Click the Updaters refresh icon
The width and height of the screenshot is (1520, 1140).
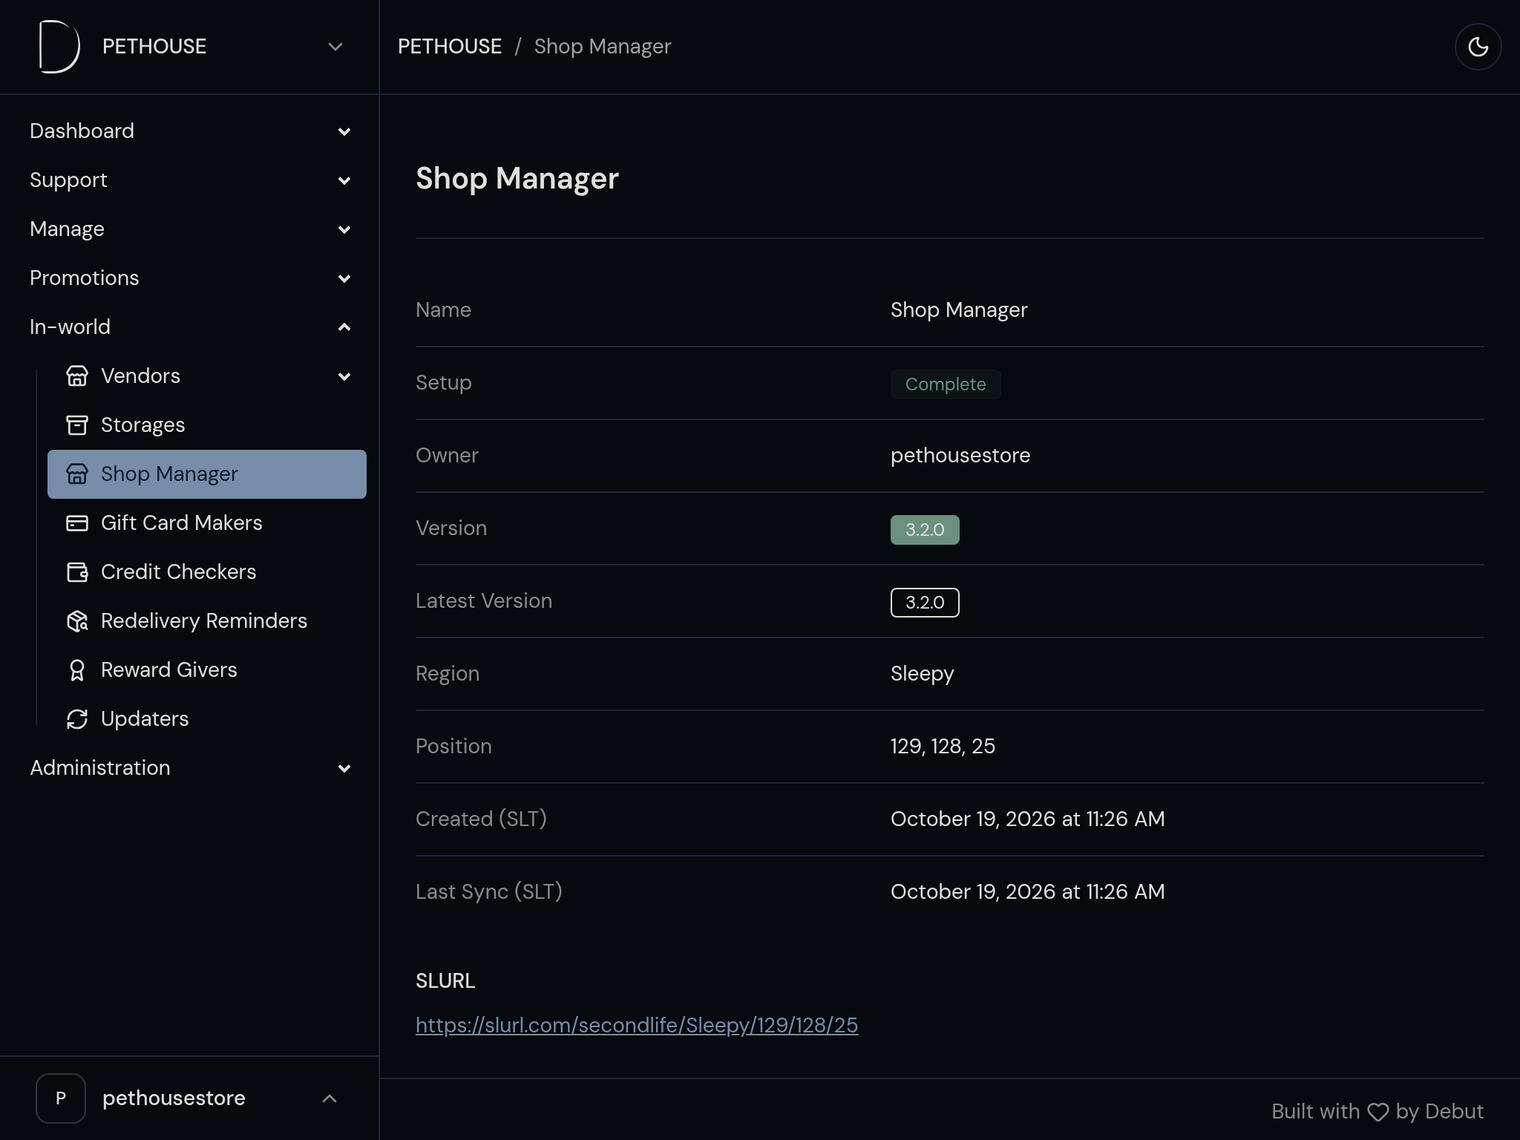pyautogui.click(x=77, y=719)
